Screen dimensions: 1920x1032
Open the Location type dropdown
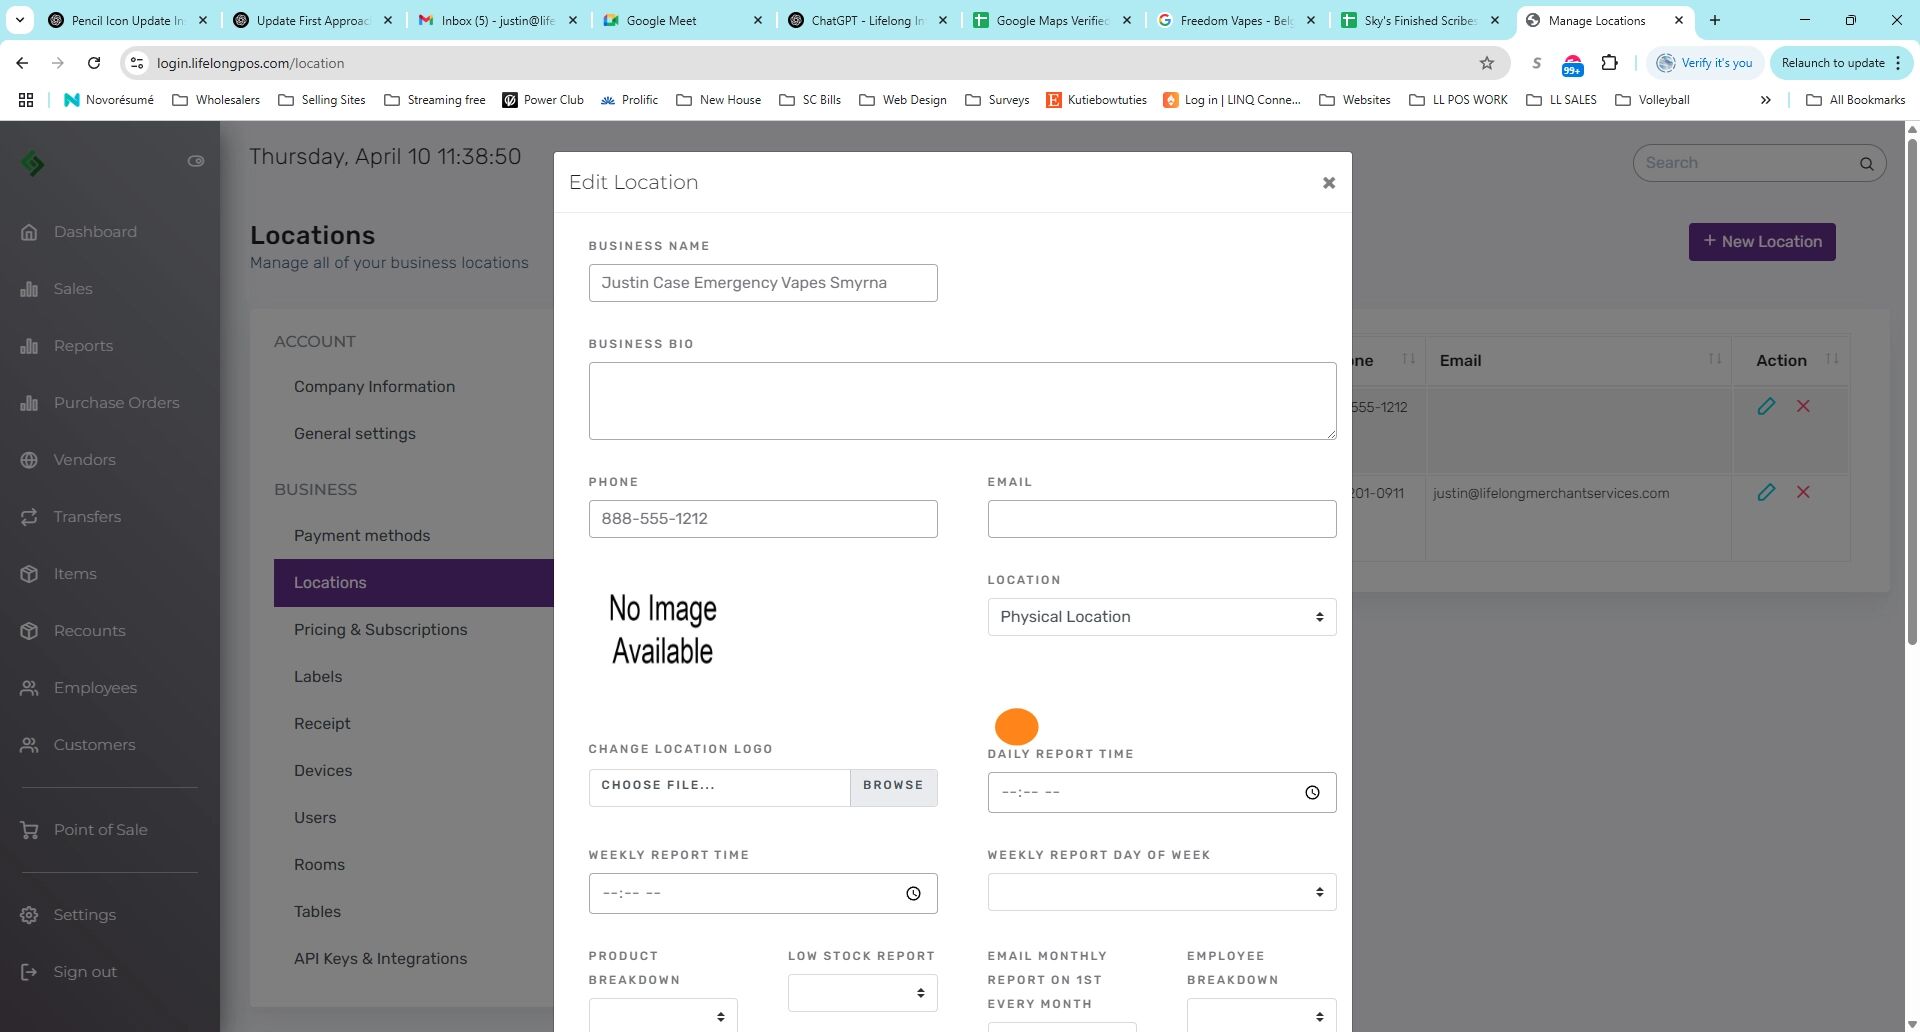click(x=1162, y=617)
